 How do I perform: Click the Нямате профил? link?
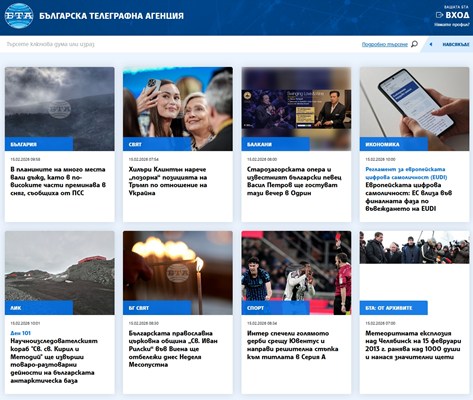(x=452, y=24)
